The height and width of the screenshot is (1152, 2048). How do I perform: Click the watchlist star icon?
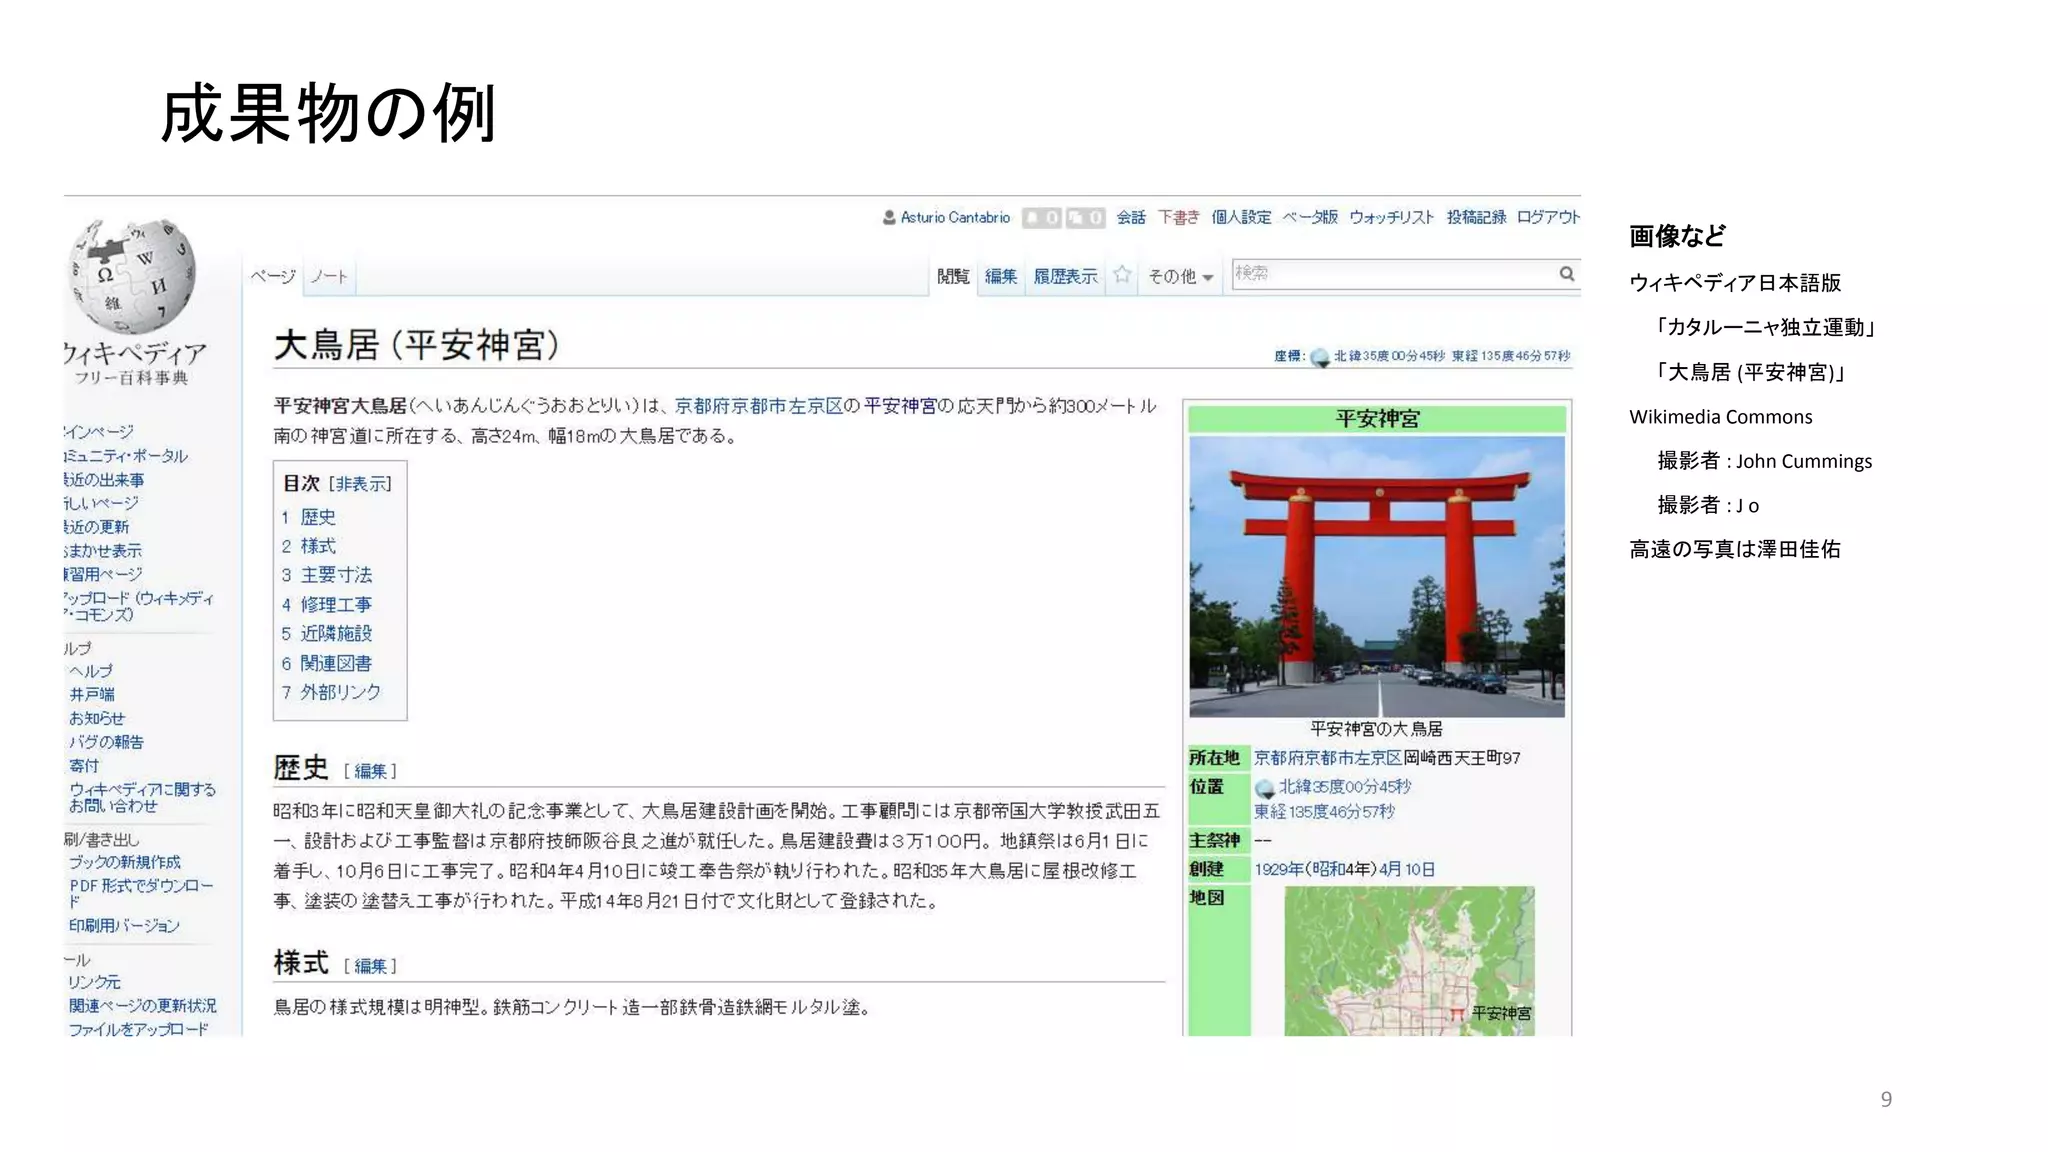1122,274
